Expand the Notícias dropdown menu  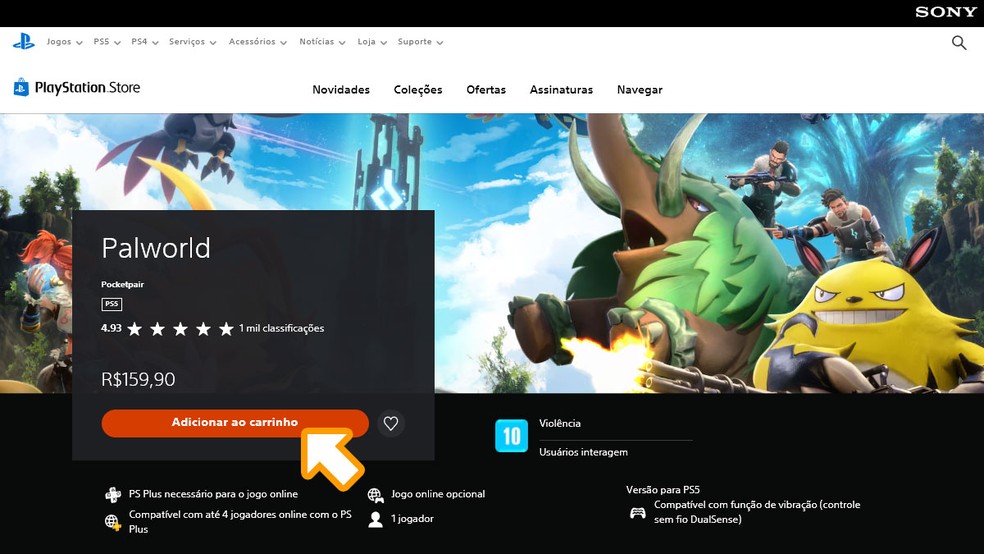pos(323,41)
